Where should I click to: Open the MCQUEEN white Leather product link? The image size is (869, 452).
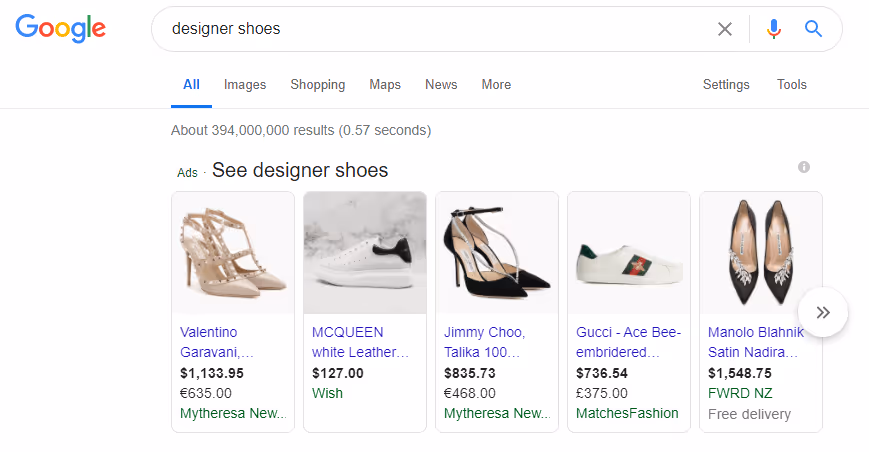click(x=360, y=342)
